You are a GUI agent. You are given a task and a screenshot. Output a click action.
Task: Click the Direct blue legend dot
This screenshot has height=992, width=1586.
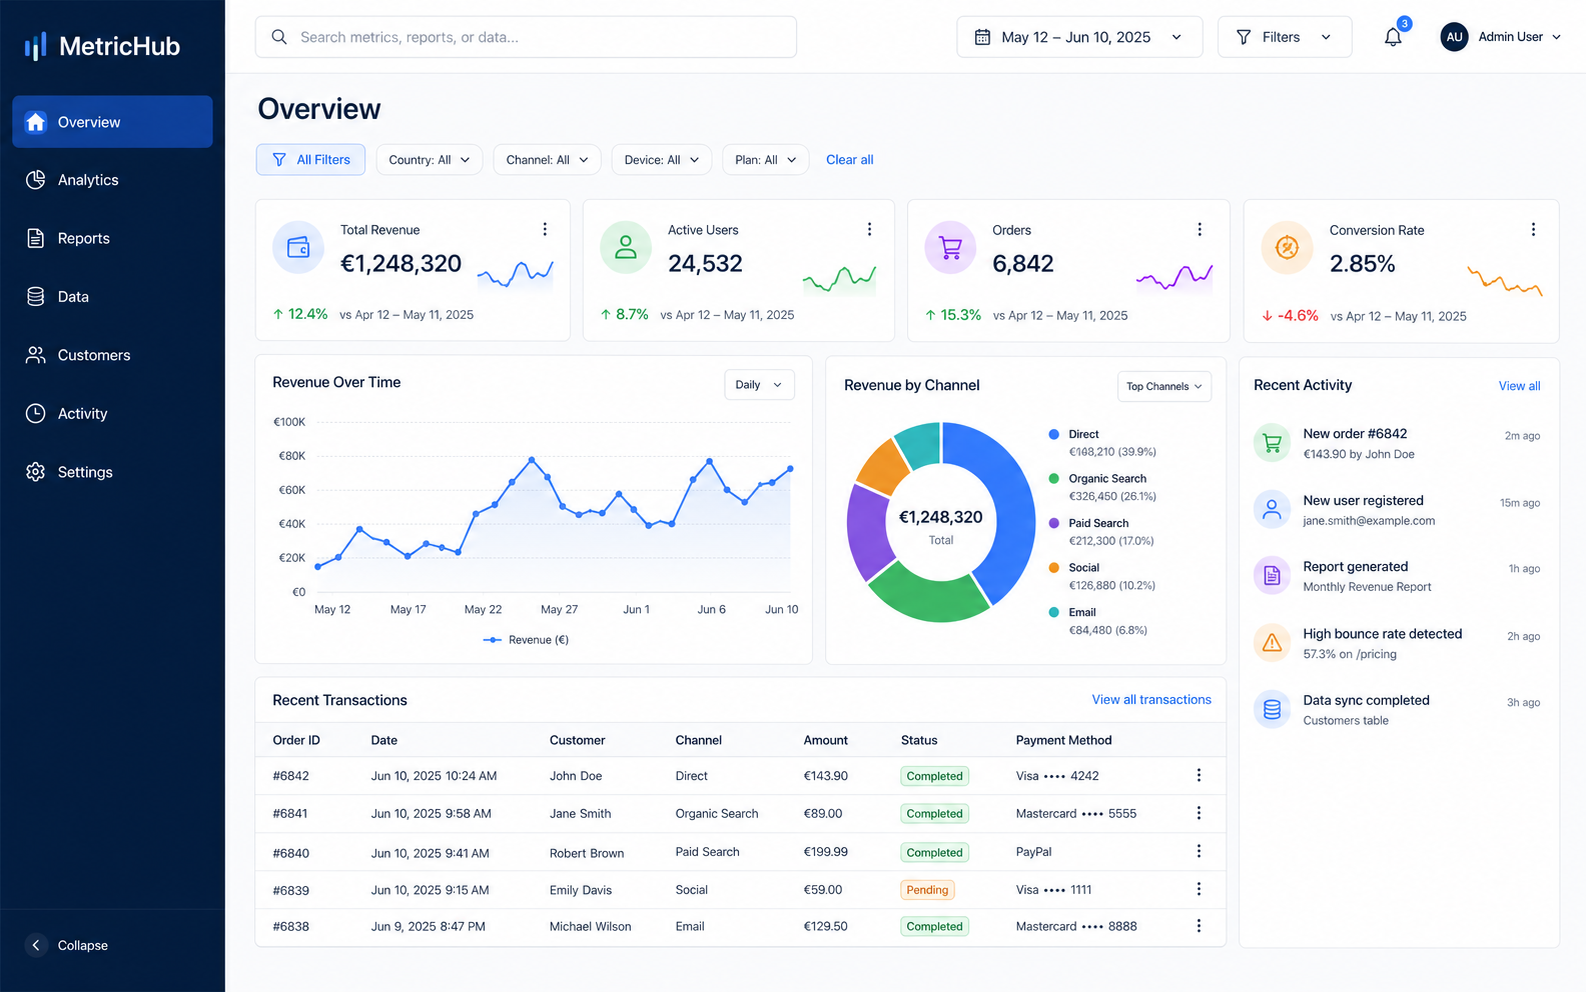[x=1054, y=434]
